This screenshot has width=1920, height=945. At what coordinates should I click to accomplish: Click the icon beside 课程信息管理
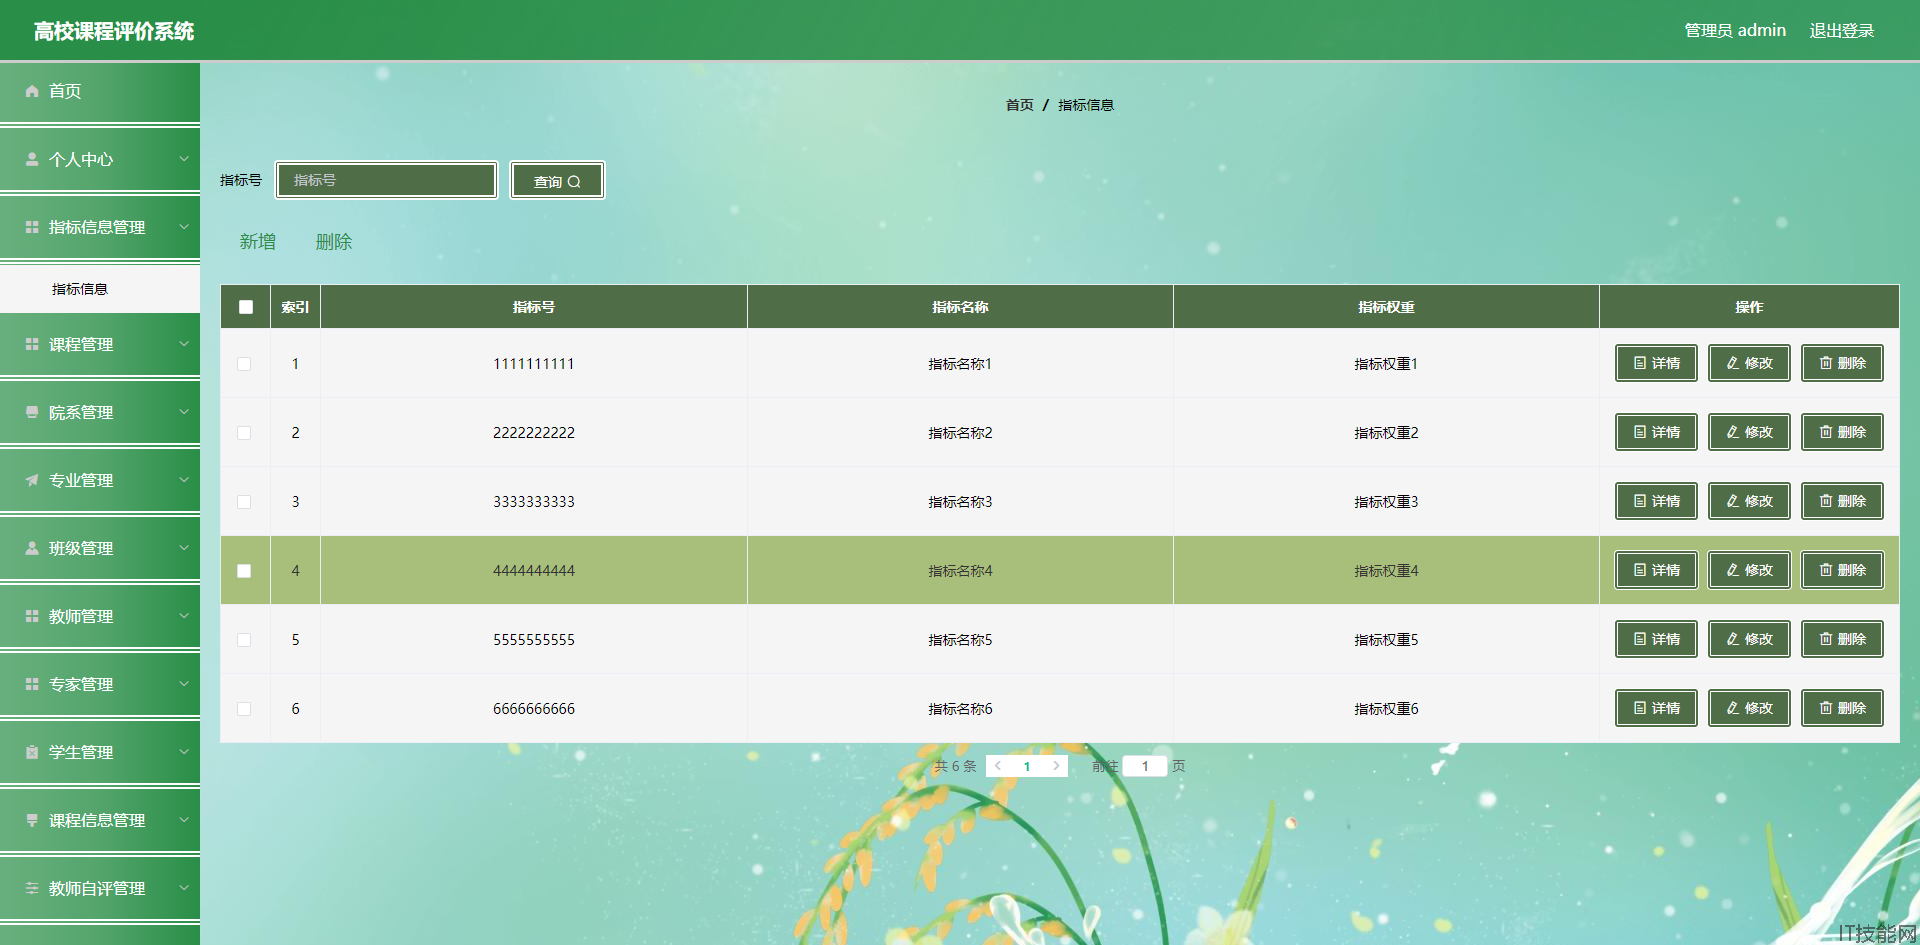pyautogui.click(x=32, y=820)
